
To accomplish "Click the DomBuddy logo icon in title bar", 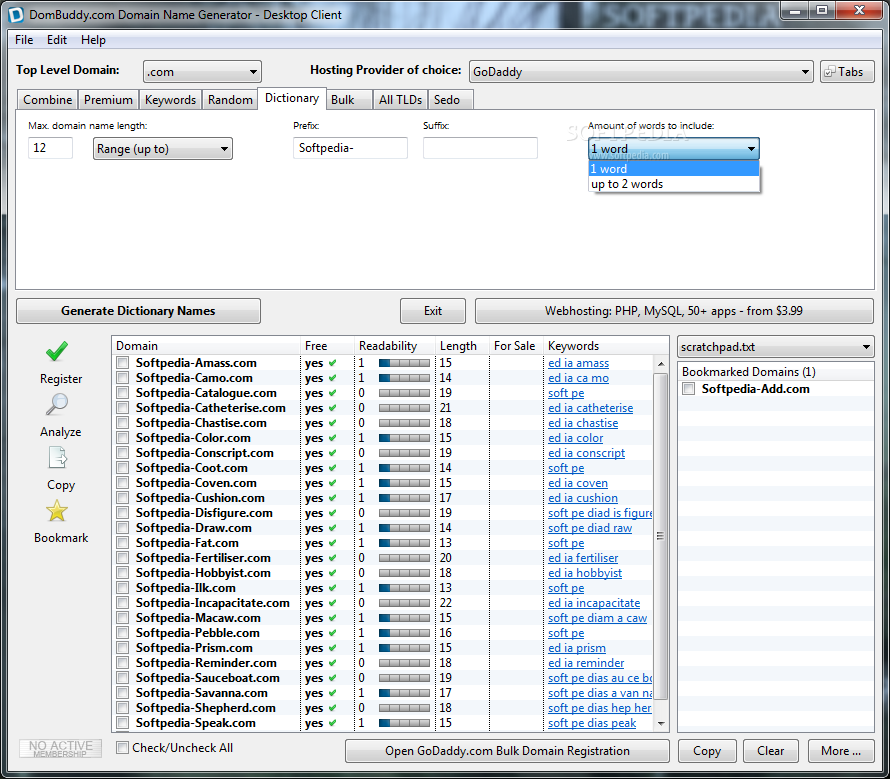I will coord(15,14).
